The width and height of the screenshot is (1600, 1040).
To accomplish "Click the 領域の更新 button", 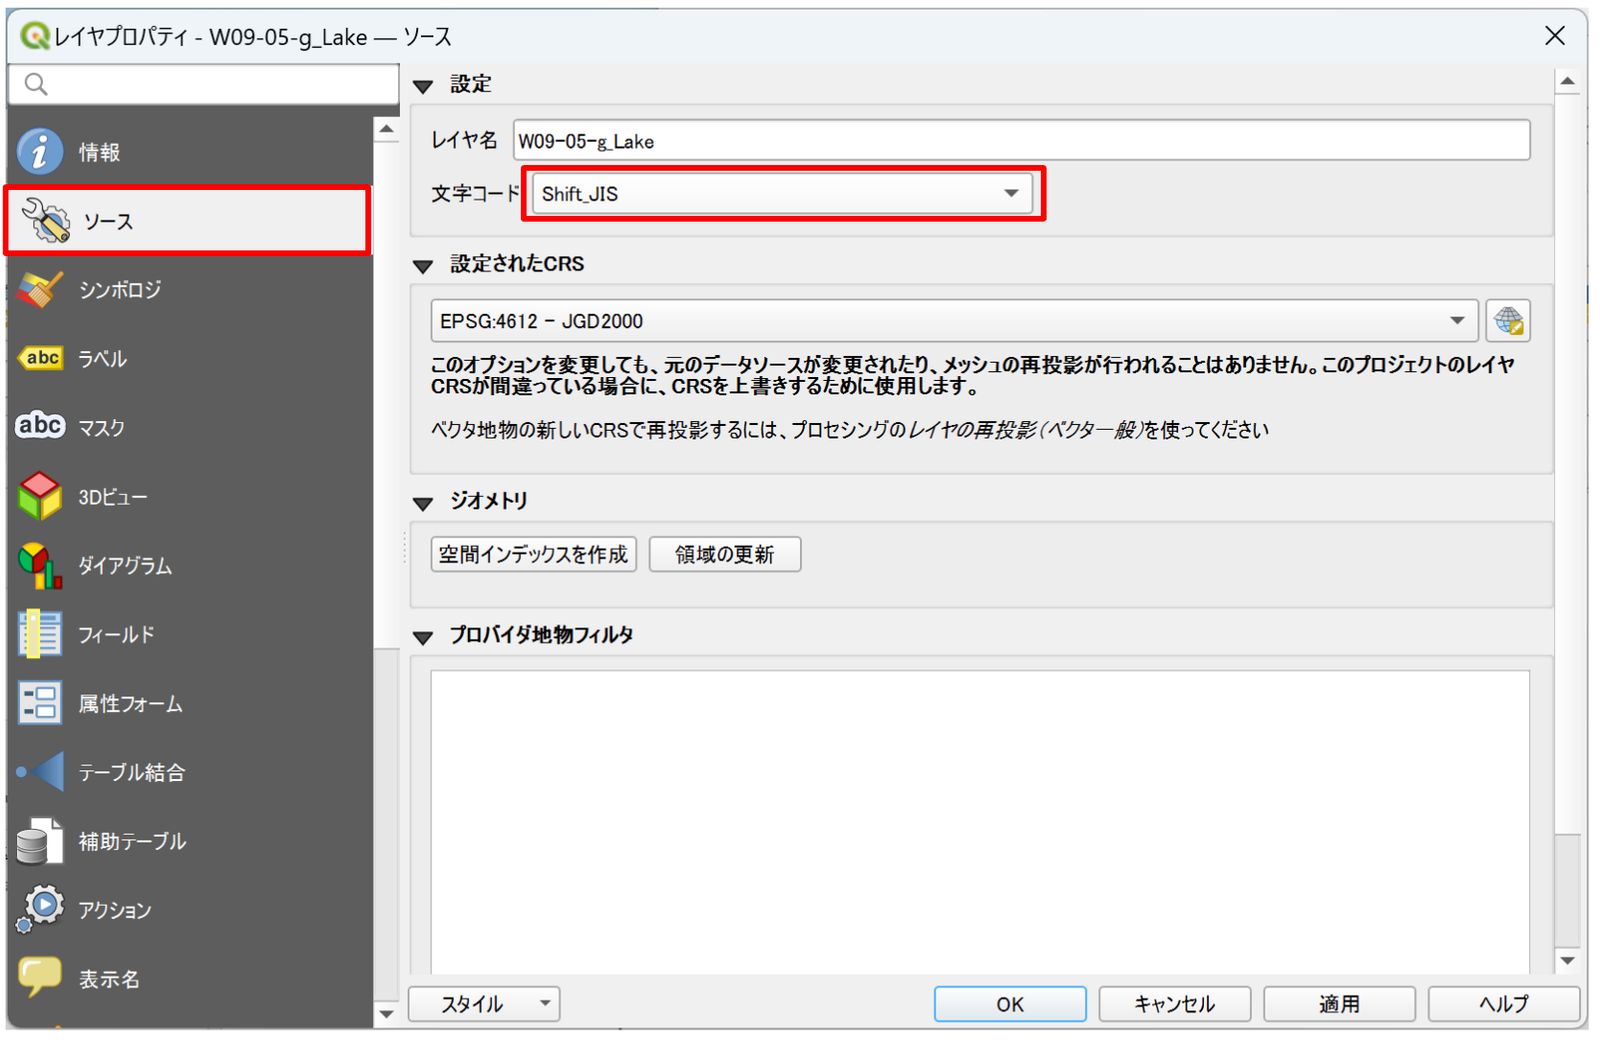I will pos(725,554).
